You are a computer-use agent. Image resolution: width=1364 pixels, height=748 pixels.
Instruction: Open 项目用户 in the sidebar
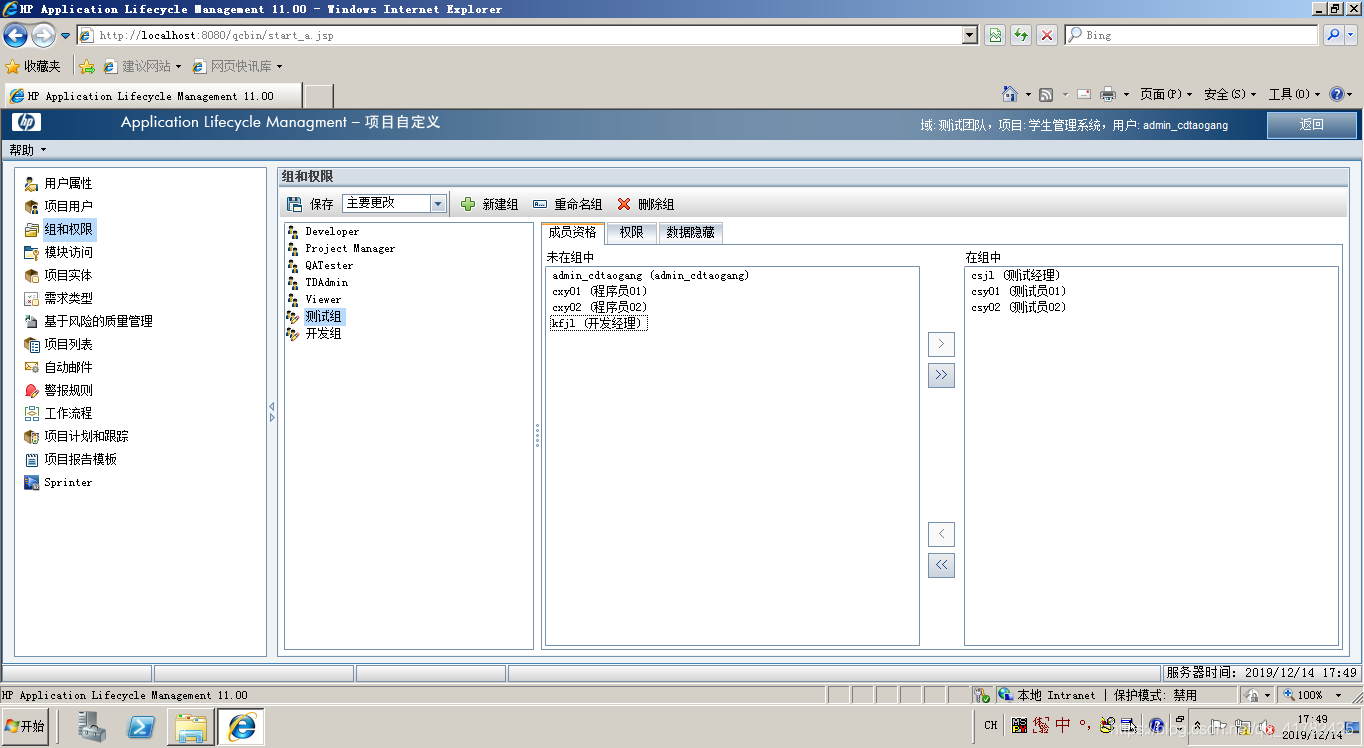(x=68, y=206)
